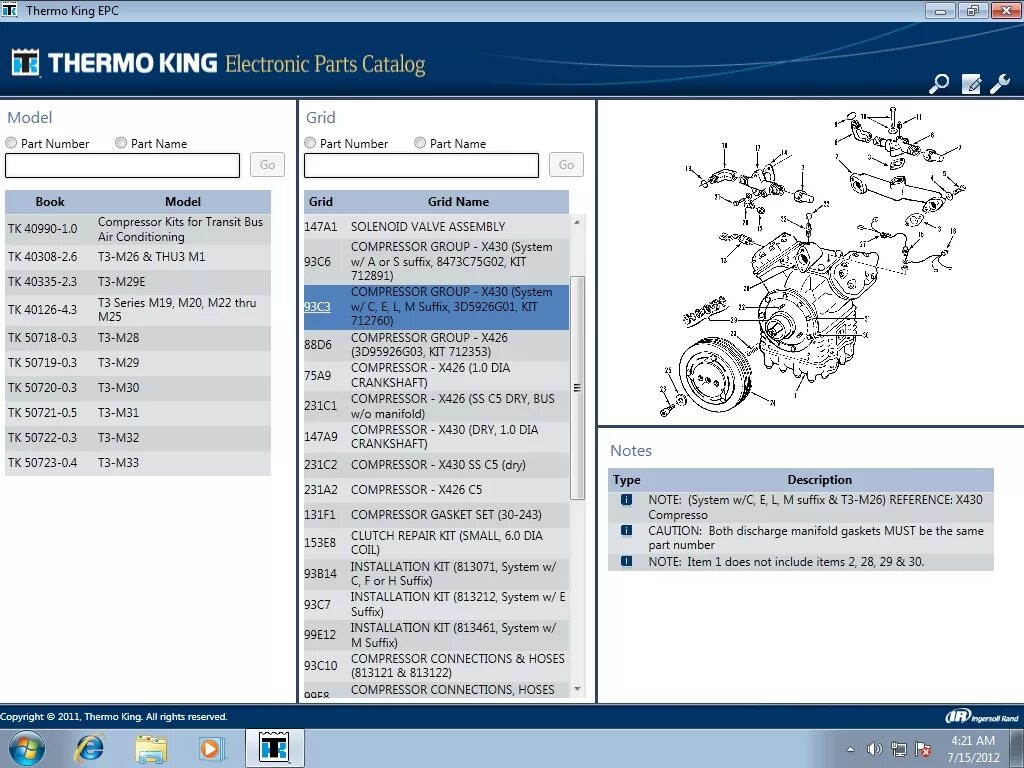Select grid 147A9 Compressor X430 DRY row
The height and width of the screenshot is (768, 1024).
pos(436,437)
